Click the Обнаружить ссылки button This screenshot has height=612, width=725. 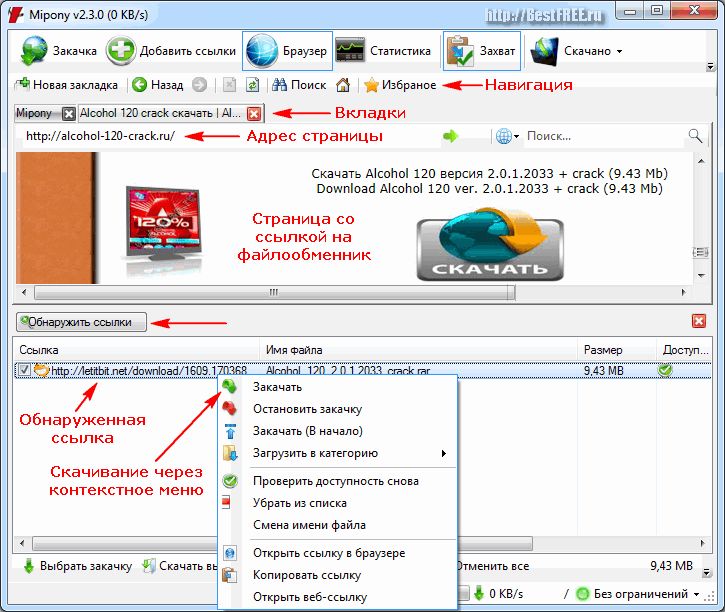(81, 322)
